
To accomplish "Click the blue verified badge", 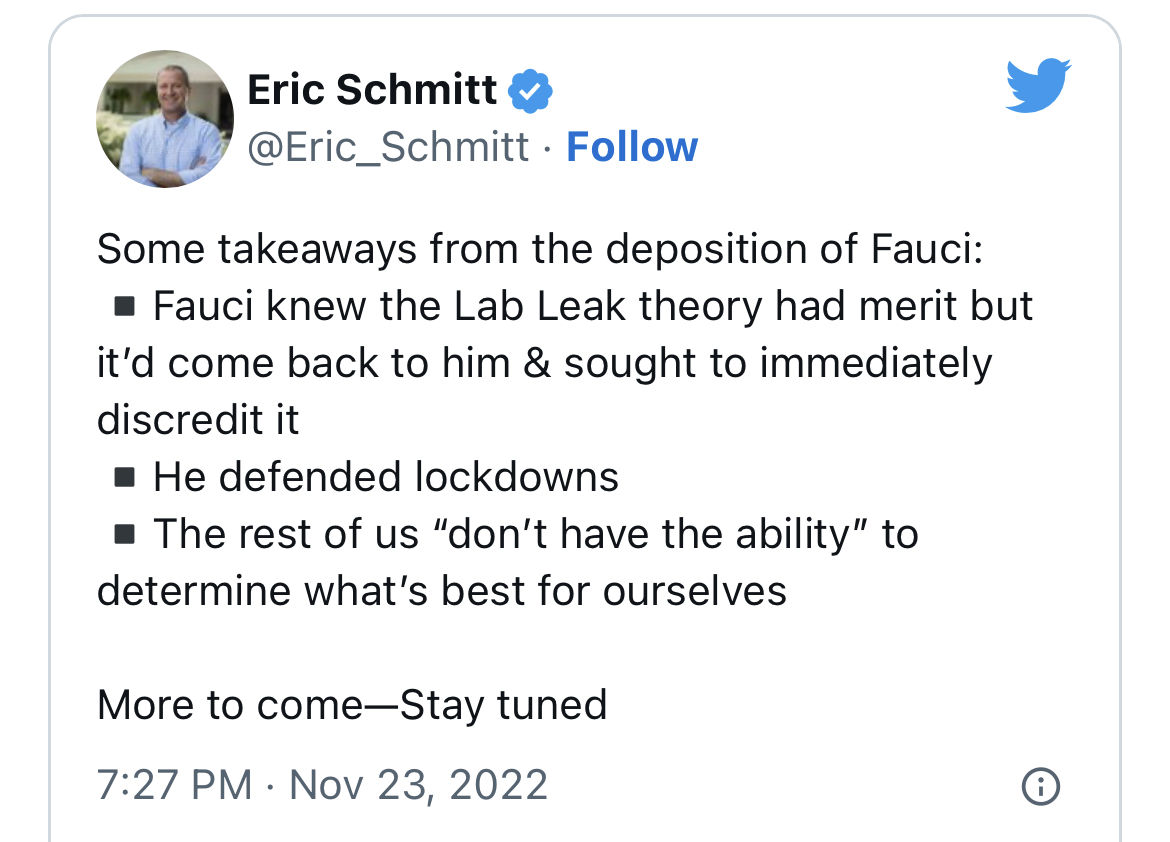I will point(530,91).
